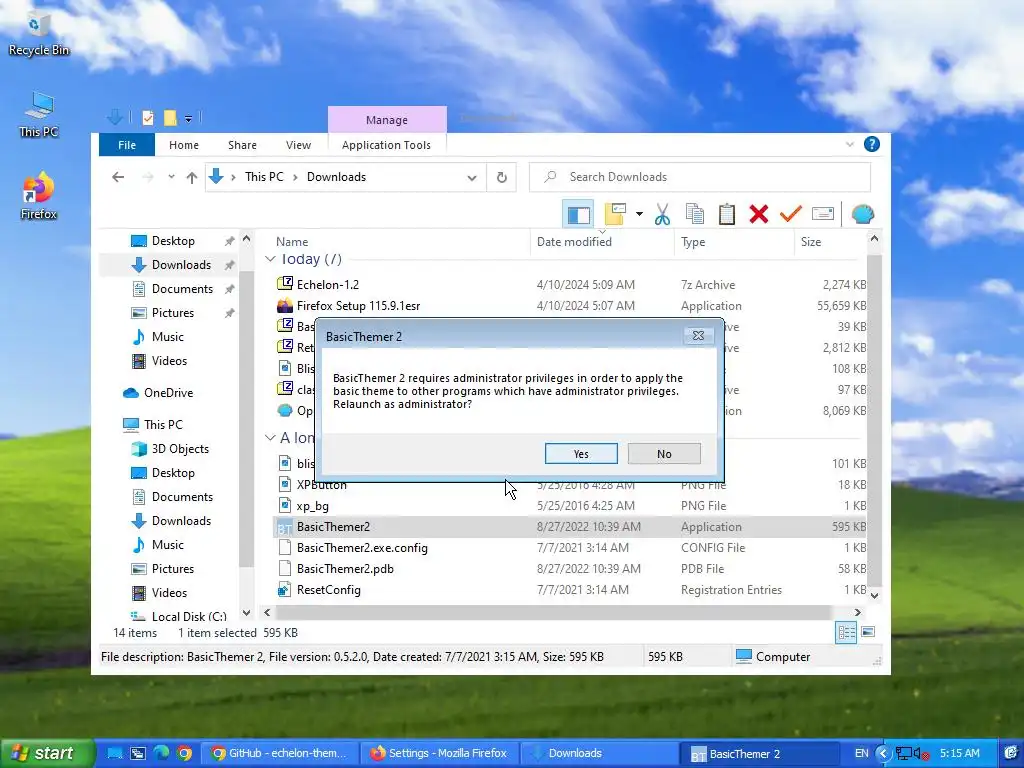Screen dimensions: 1024x768
Task: Toggle the preview pane toolbar icon
Action: [578, 214]
